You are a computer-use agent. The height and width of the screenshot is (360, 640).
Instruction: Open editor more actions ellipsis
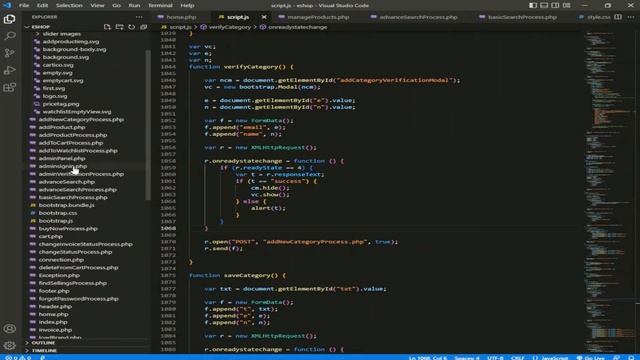click(631, 17)
